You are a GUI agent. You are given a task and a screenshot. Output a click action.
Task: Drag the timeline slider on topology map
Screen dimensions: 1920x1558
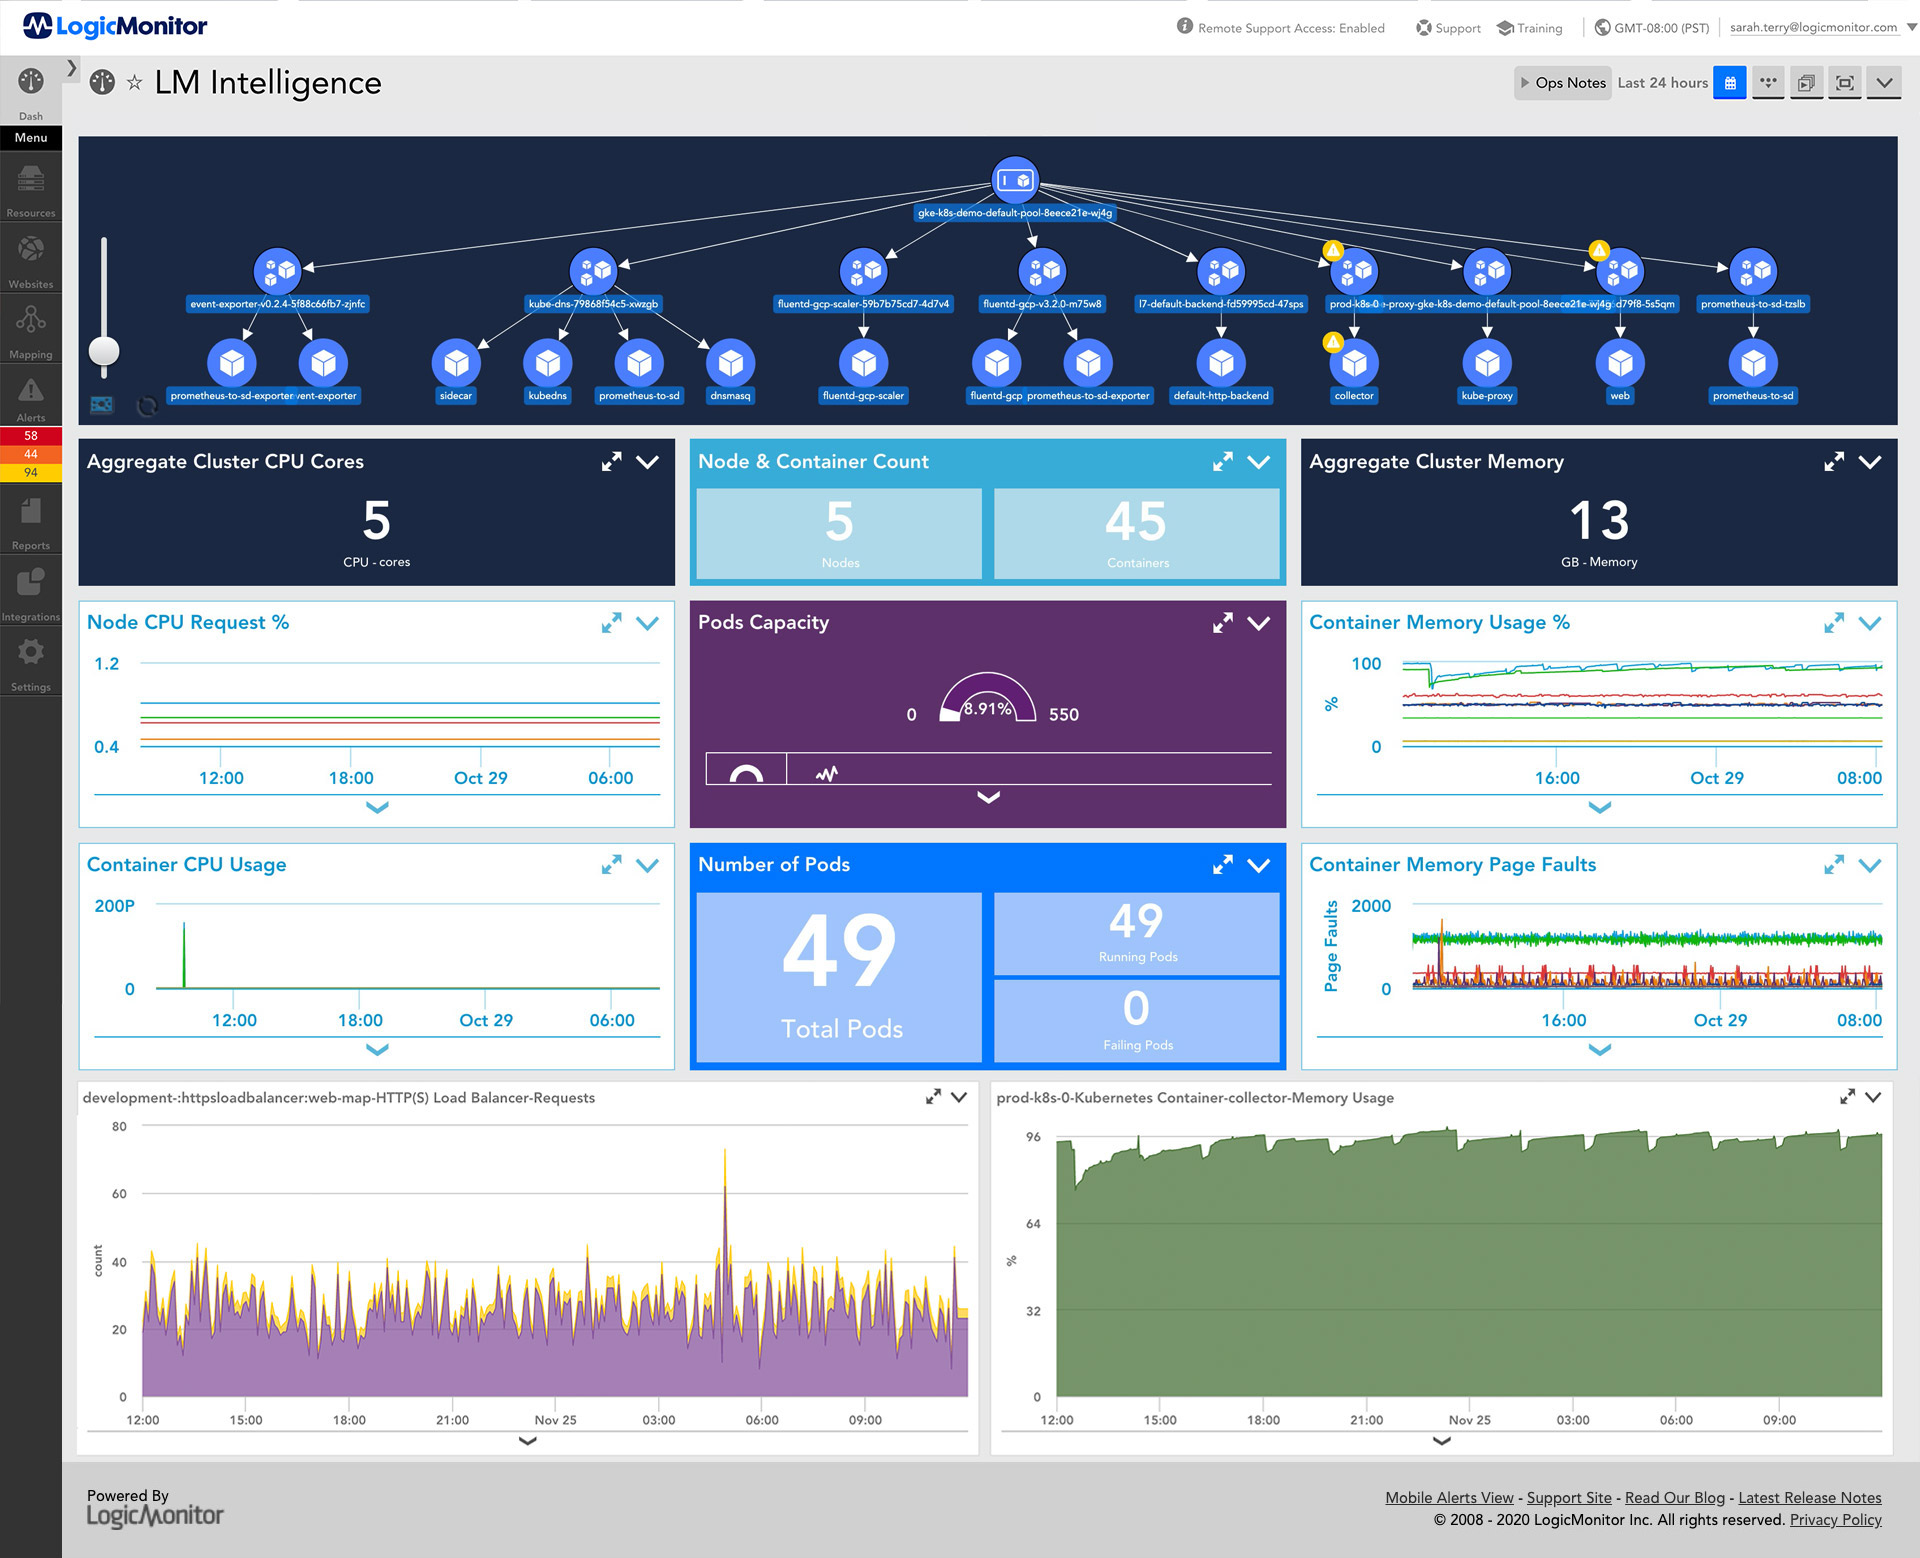pos(103,348)
